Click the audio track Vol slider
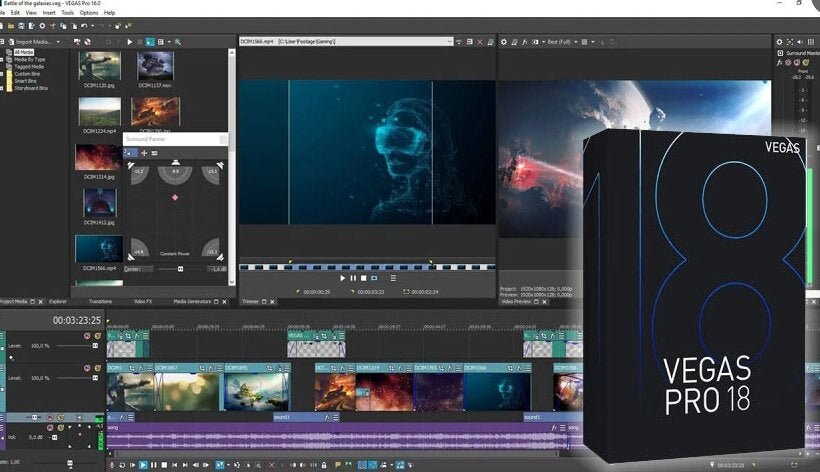The image size is (820, 472). [x=53, y=438]
